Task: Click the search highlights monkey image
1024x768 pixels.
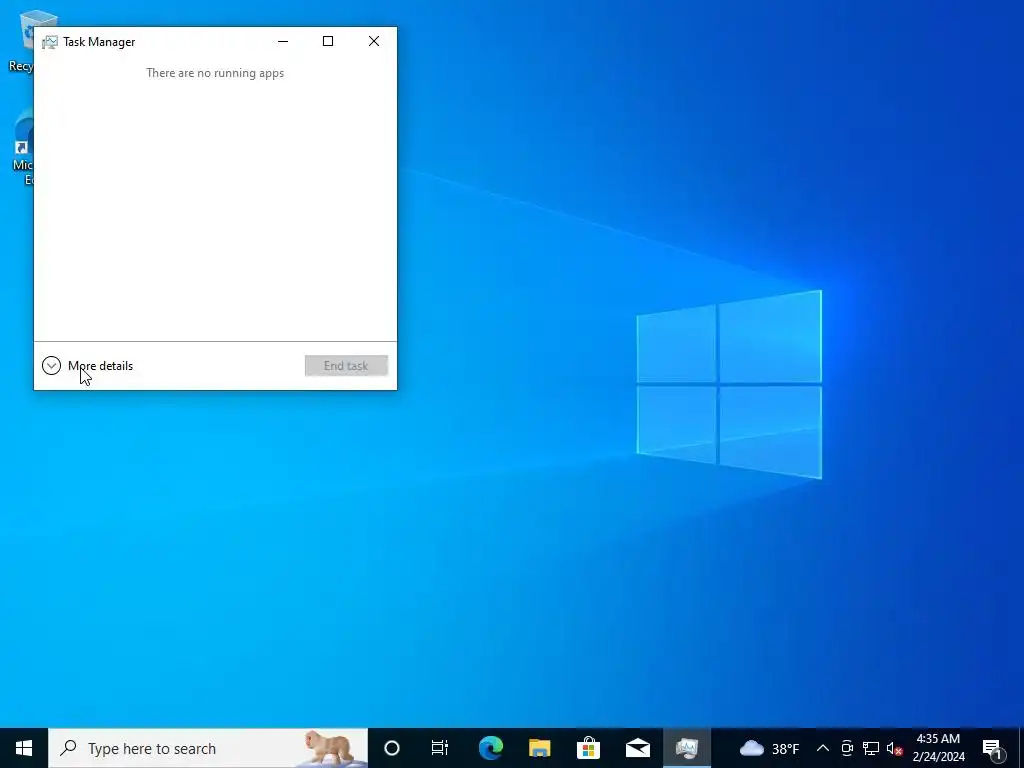Action: [332, 748]
